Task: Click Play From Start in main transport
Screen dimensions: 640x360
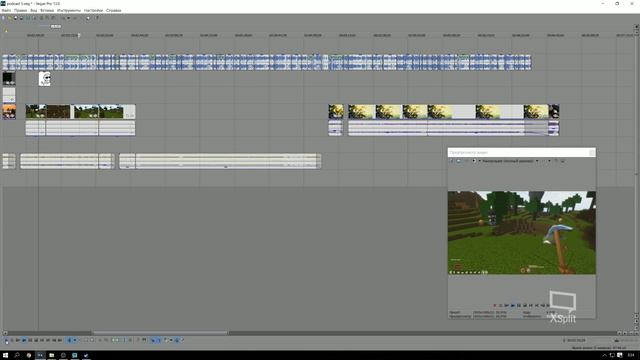Action: (x=18, y=340)
